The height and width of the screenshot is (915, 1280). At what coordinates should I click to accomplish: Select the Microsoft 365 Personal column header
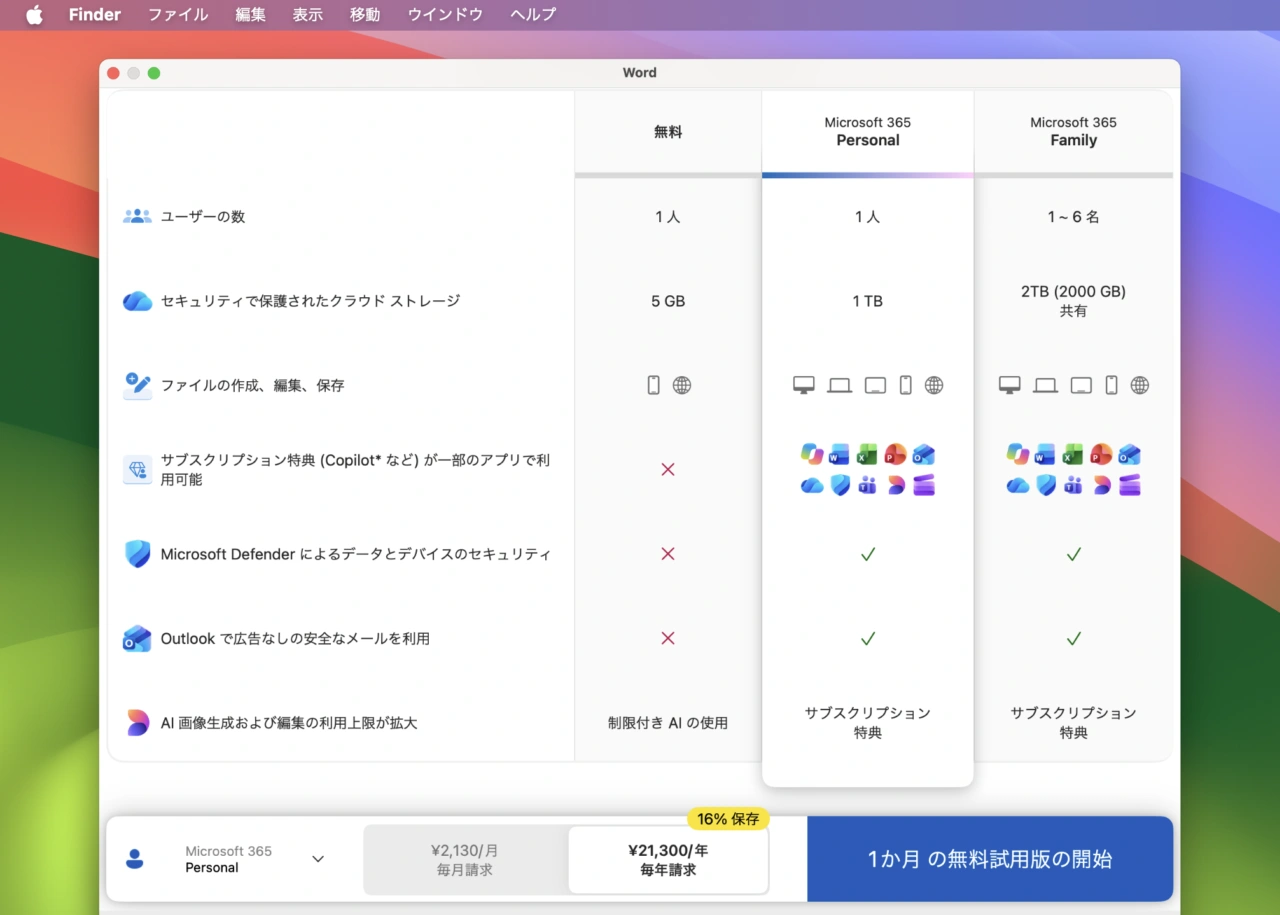(868, 132)
